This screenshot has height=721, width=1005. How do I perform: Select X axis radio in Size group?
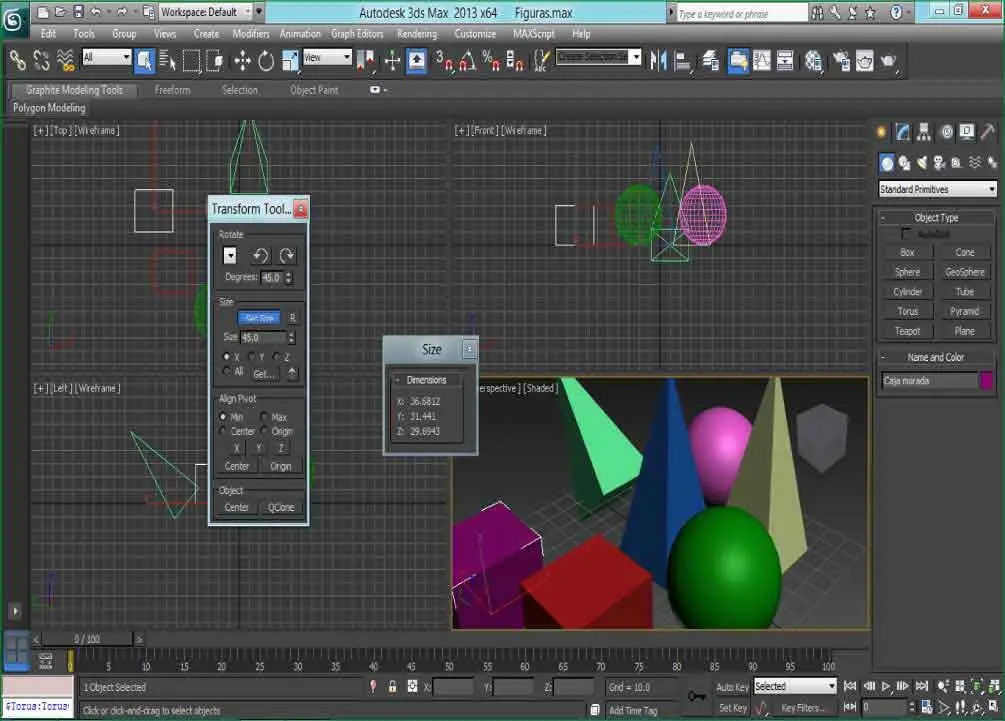click(x=226, y=356)
